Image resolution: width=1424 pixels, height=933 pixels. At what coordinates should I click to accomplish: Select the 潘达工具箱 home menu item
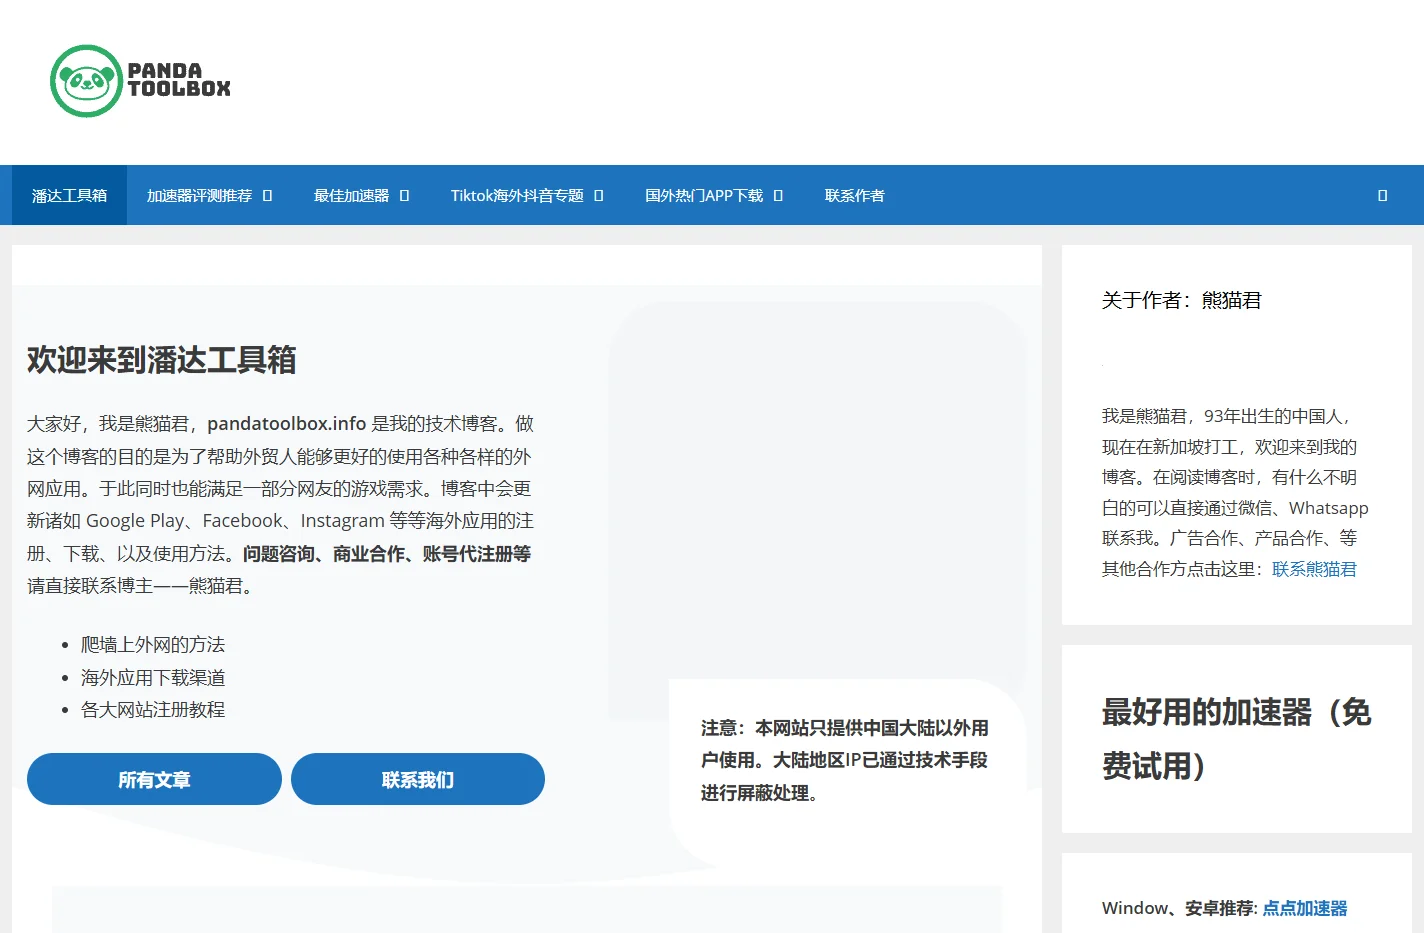click(69, 196)
